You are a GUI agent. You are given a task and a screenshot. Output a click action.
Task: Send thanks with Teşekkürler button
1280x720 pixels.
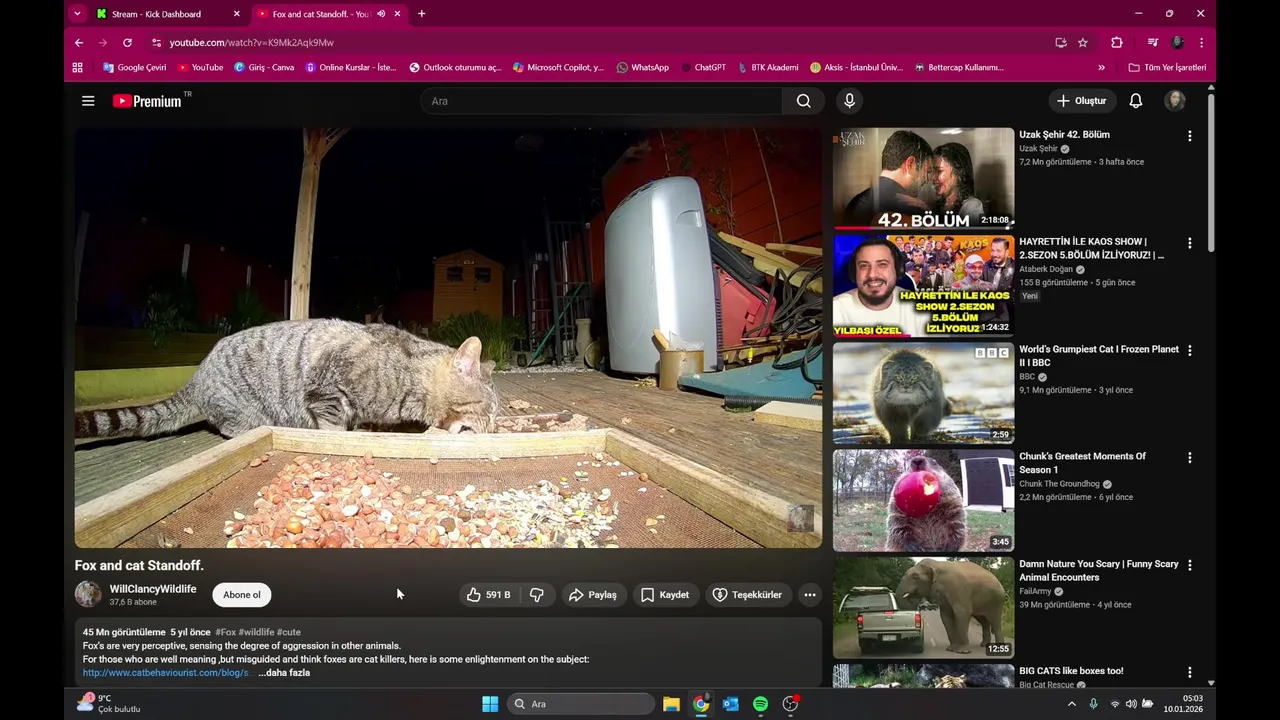coord(747,595)
